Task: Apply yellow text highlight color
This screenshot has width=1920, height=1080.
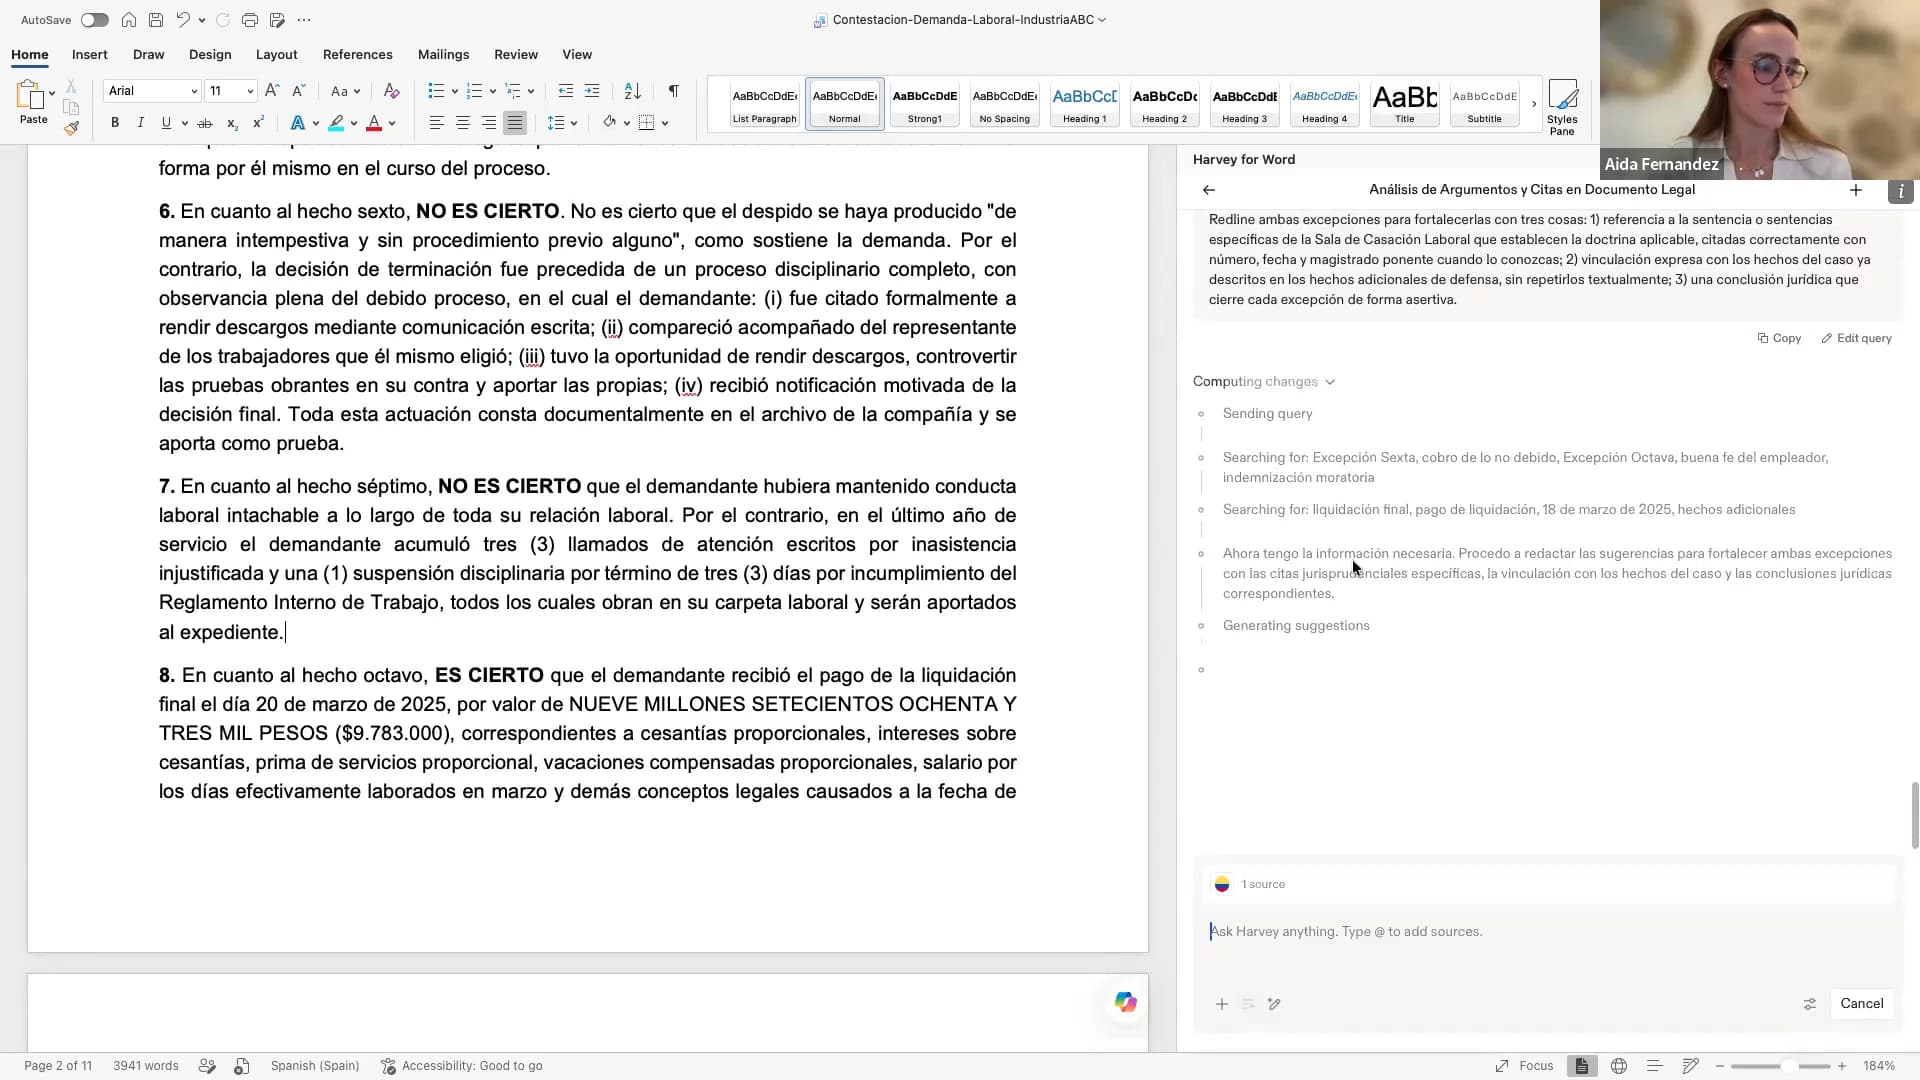Action: coord(336,123)
